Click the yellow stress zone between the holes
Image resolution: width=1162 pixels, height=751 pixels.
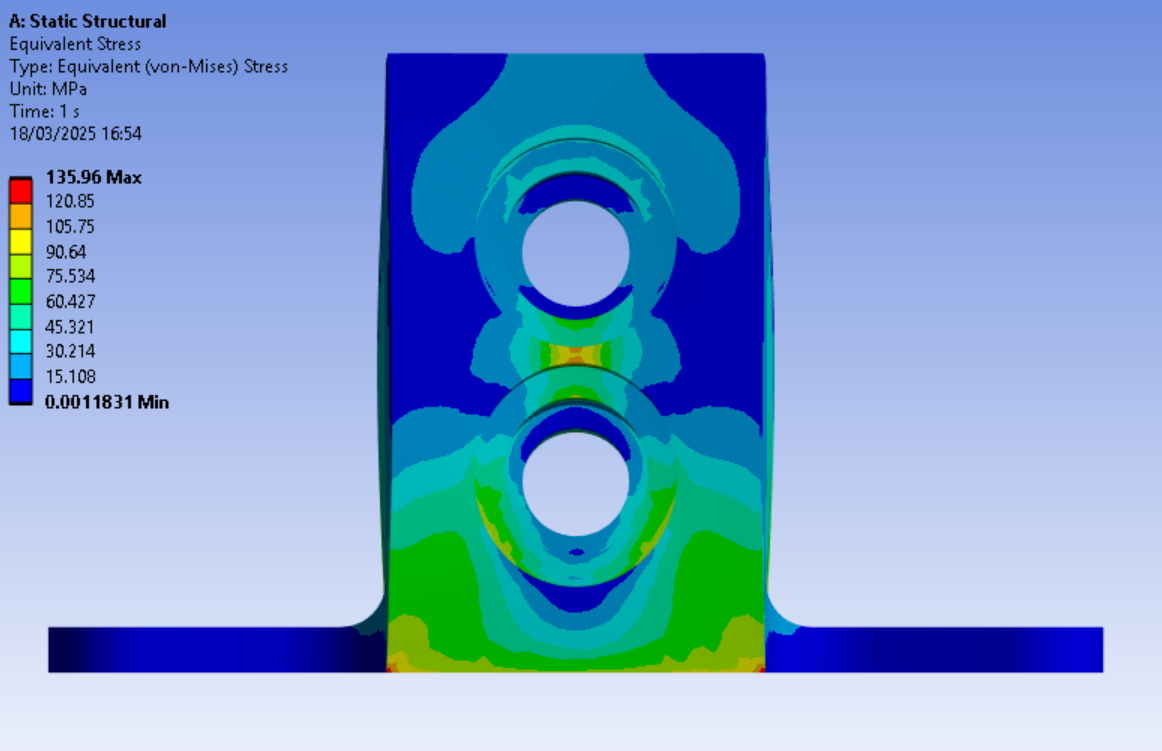(x=575, y=354)
